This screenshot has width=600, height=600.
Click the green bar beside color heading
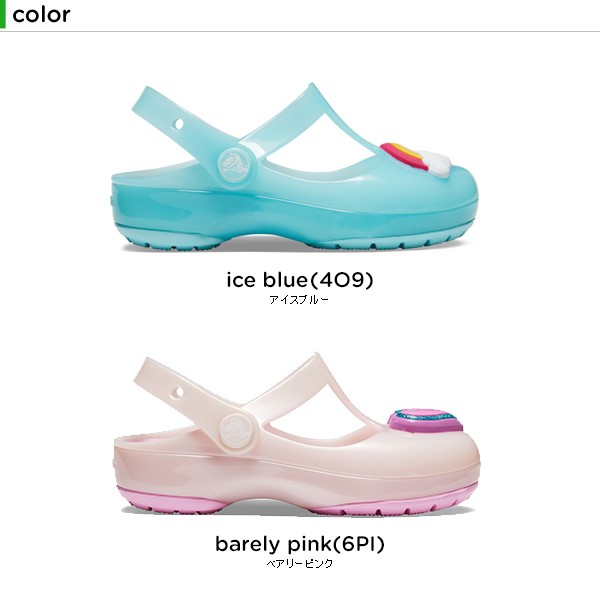click(x=3, y=14)
